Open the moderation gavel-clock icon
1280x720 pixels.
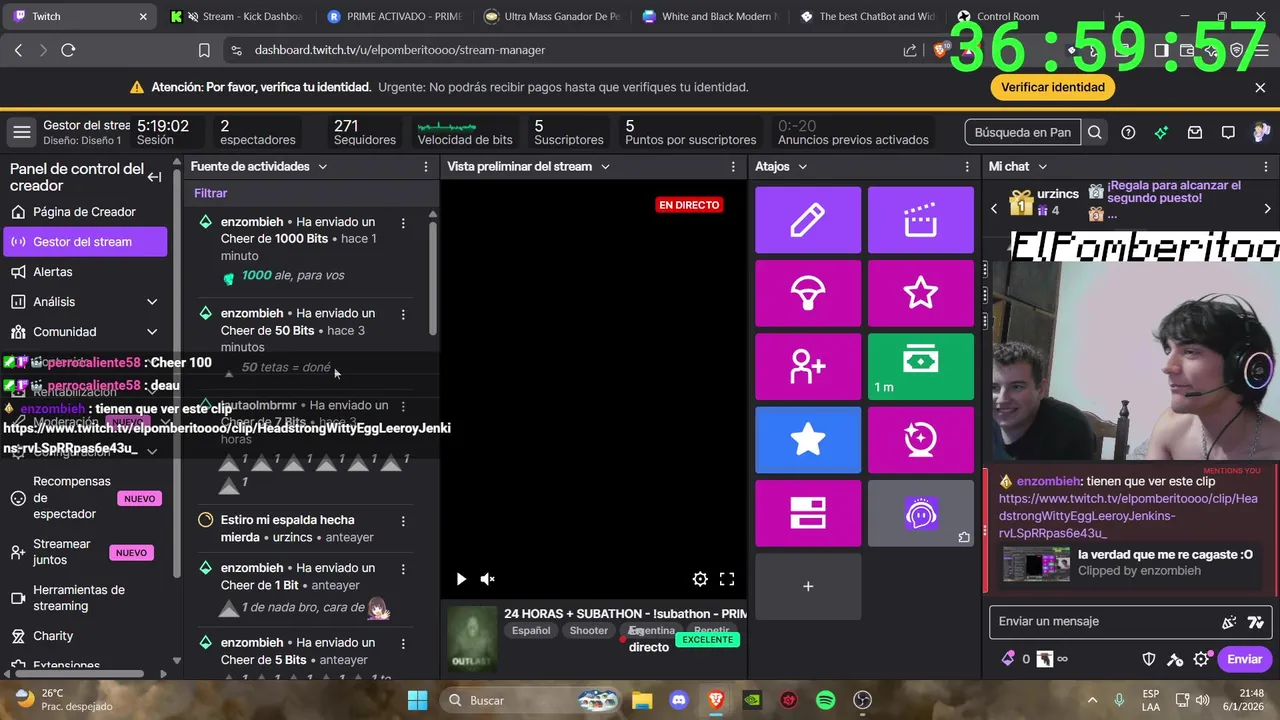[1176, 659]
